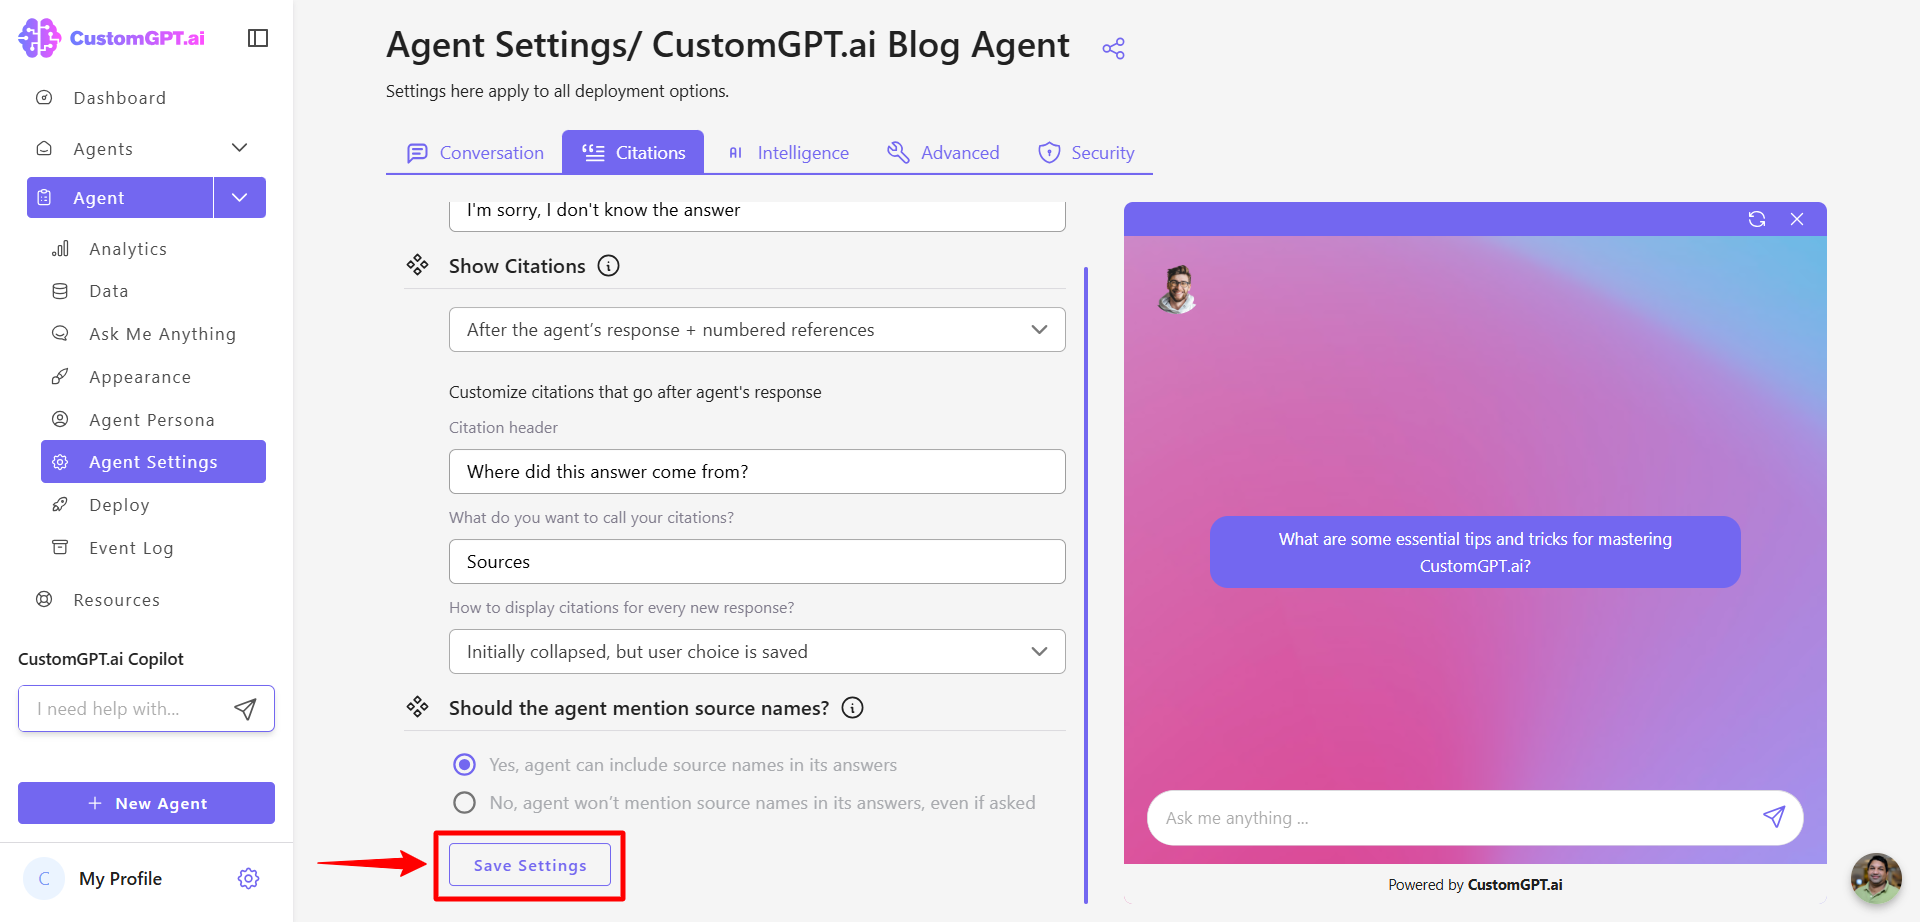Save the agent settings
Image resolution: width=1920 pixels, height=922 pixels.
[x=530, y=865]
